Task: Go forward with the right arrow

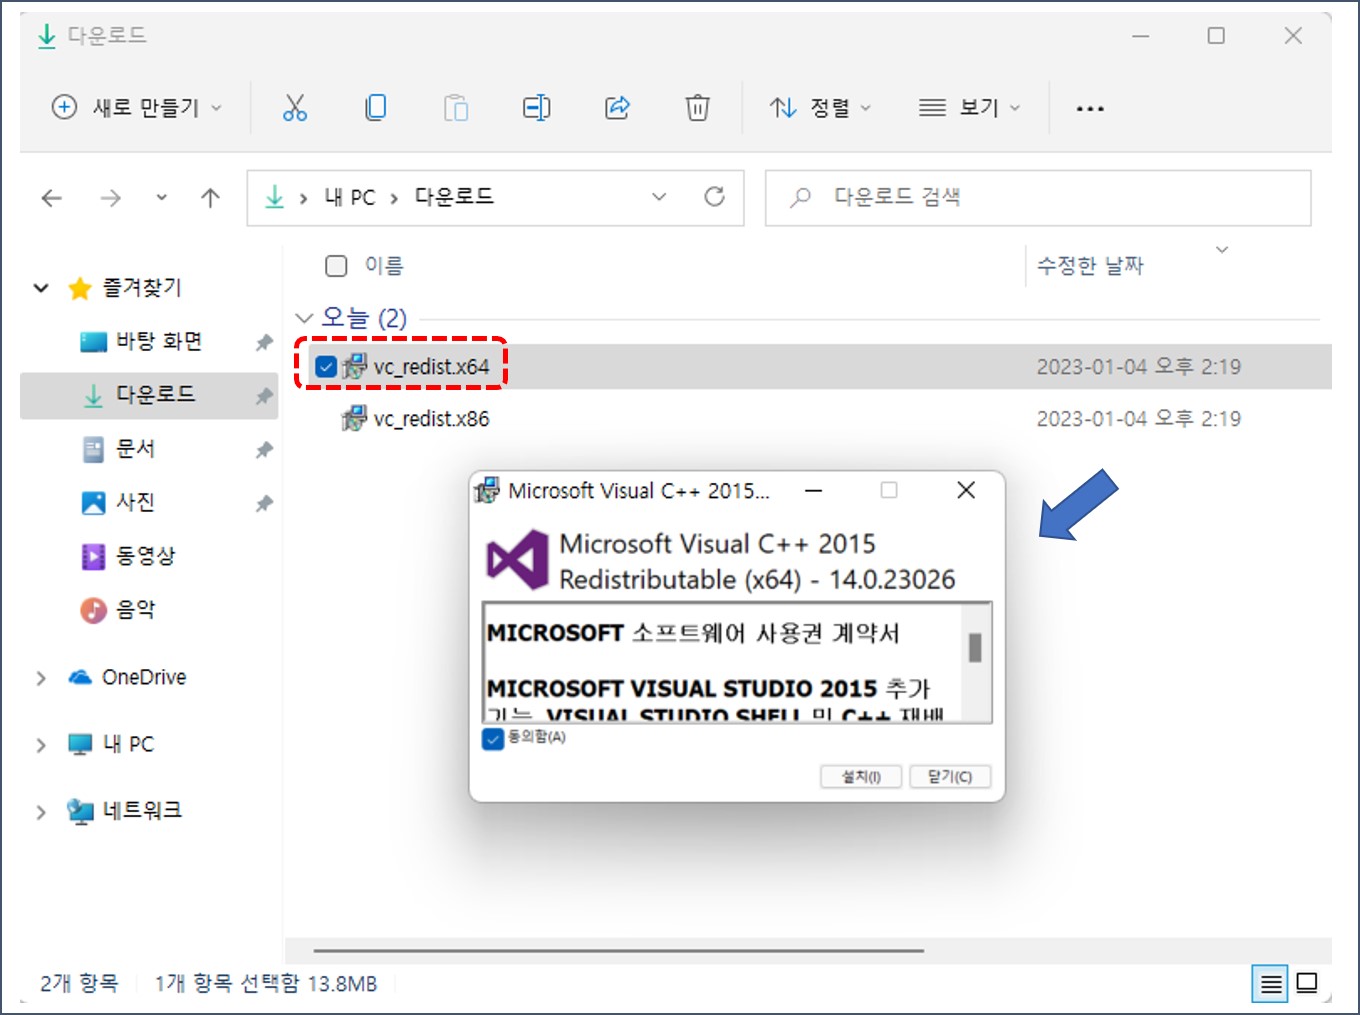Action: click(x=111, y=198)
